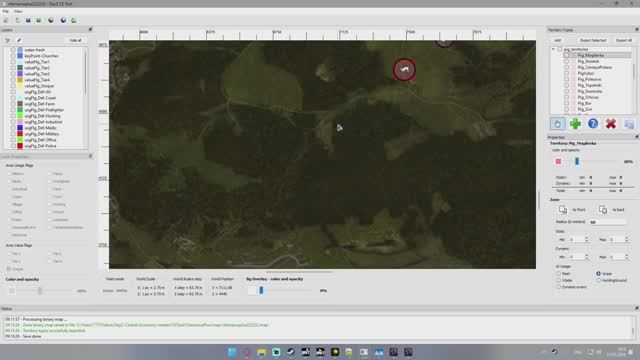Toggle usgFlg_Def-Police layer checkbox
This screenshot has width=640, height=360.
point(13,146)
